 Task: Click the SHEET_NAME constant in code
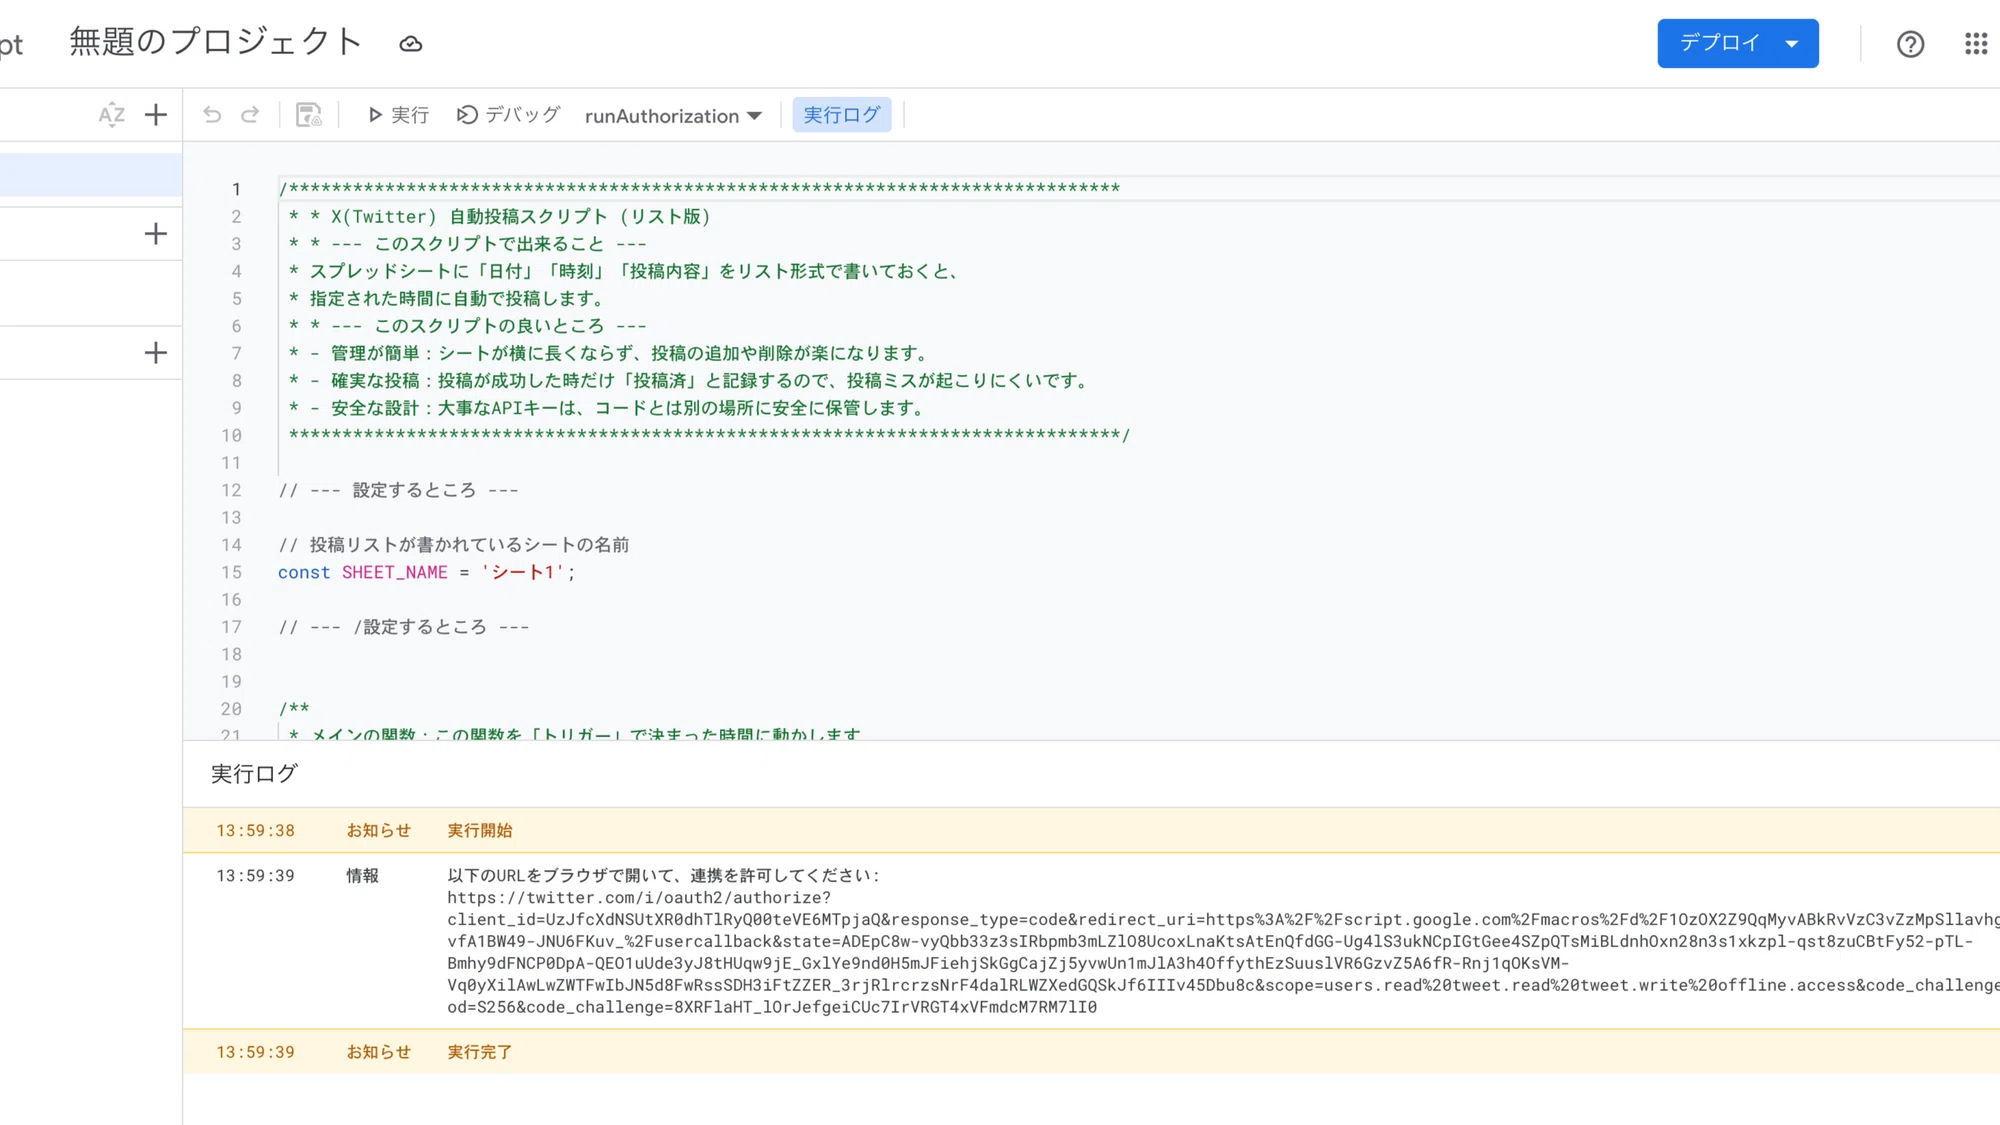(395, 573)
